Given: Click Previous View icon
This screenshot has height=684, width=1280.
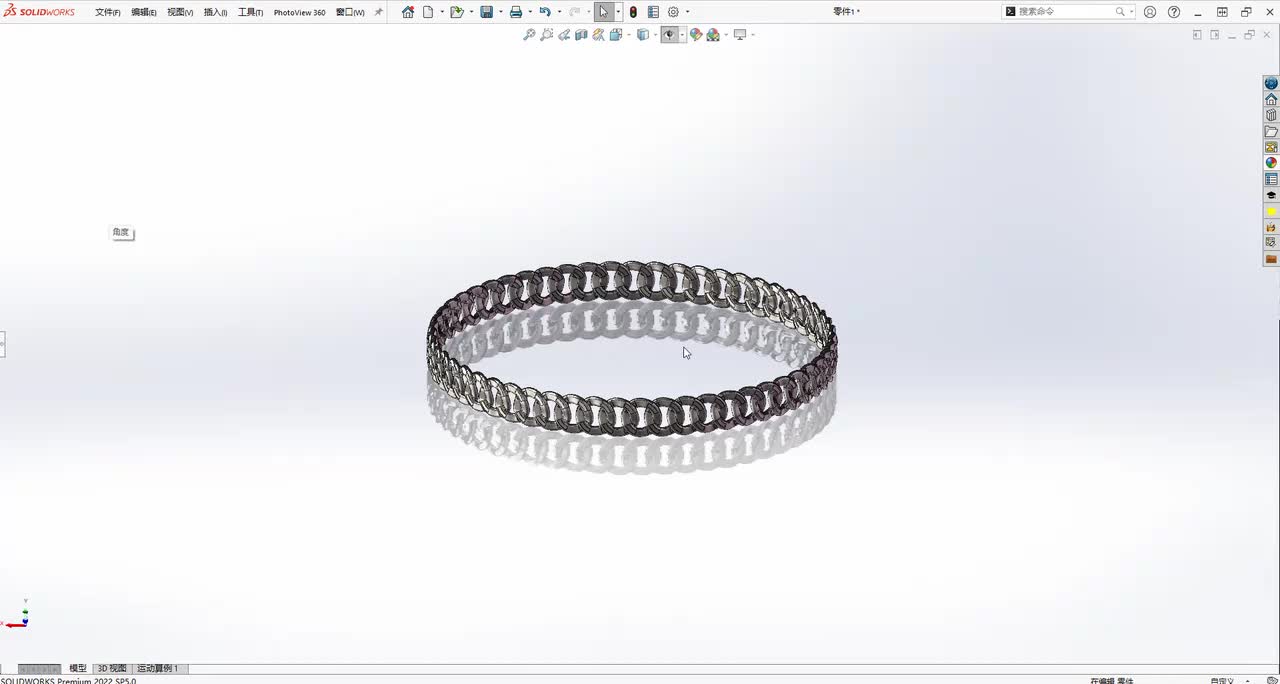Looking at the screenshot, I should 564,35.
